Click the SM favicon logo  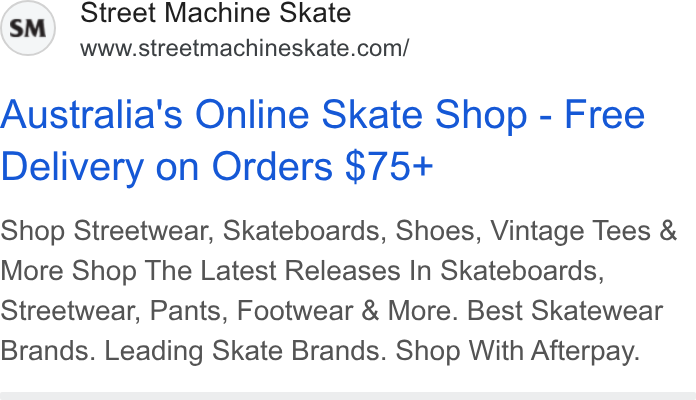(x=28, y=28)
